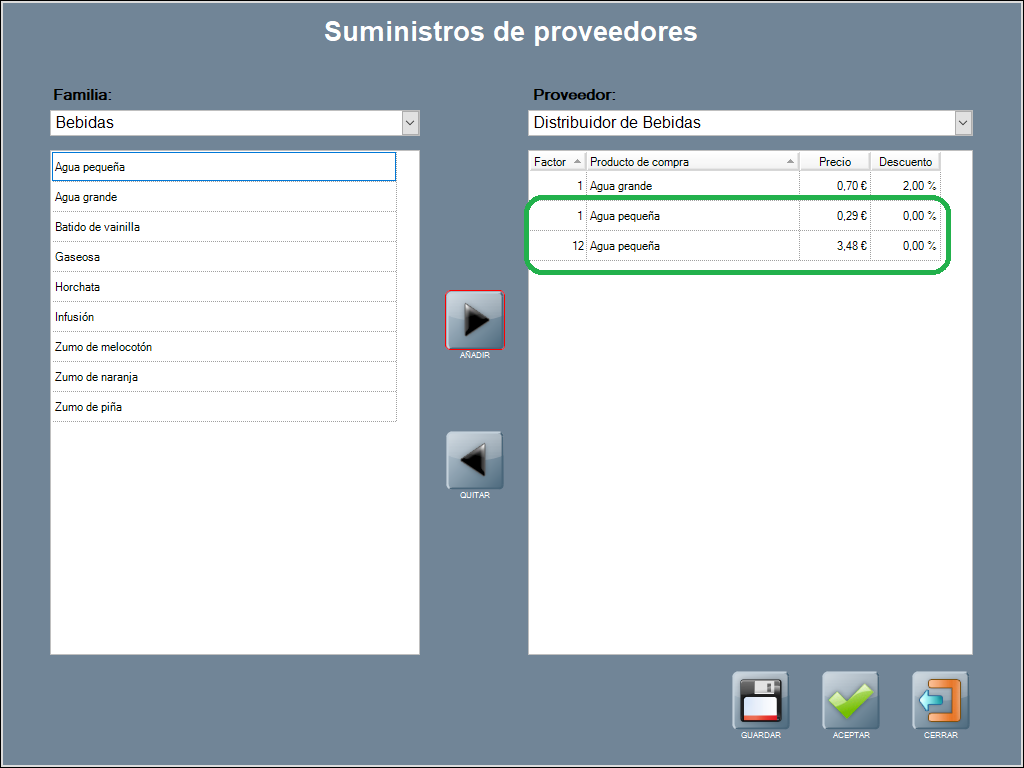Choose Gaseosa from the product list
The height and width of the screenshot is (768, 1024).
(x=224, y=257)
